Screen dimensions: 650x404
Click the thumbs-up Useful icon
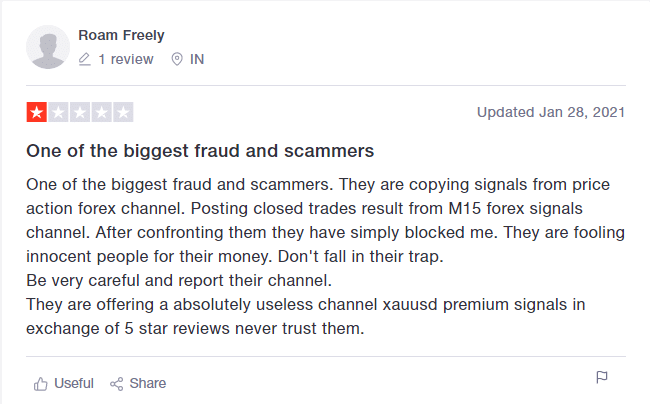41,383
